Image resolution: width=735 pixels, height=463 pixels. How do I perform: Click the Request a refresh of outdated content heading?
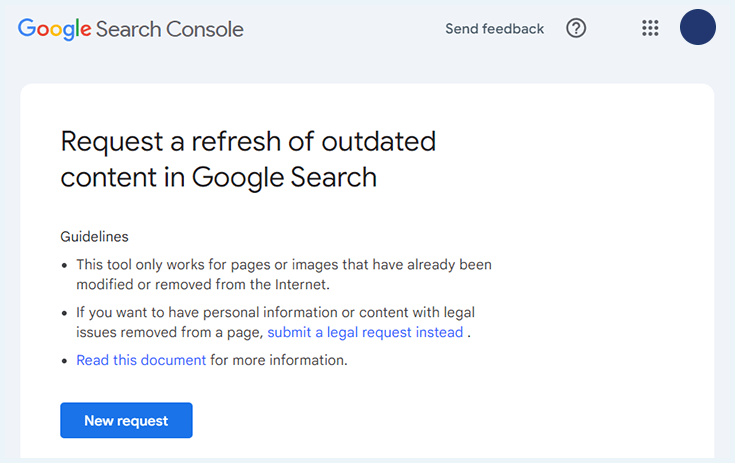click(248, 159)
